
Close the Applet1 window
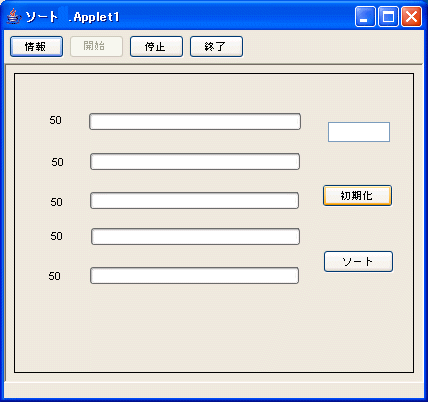click(411, 16)
